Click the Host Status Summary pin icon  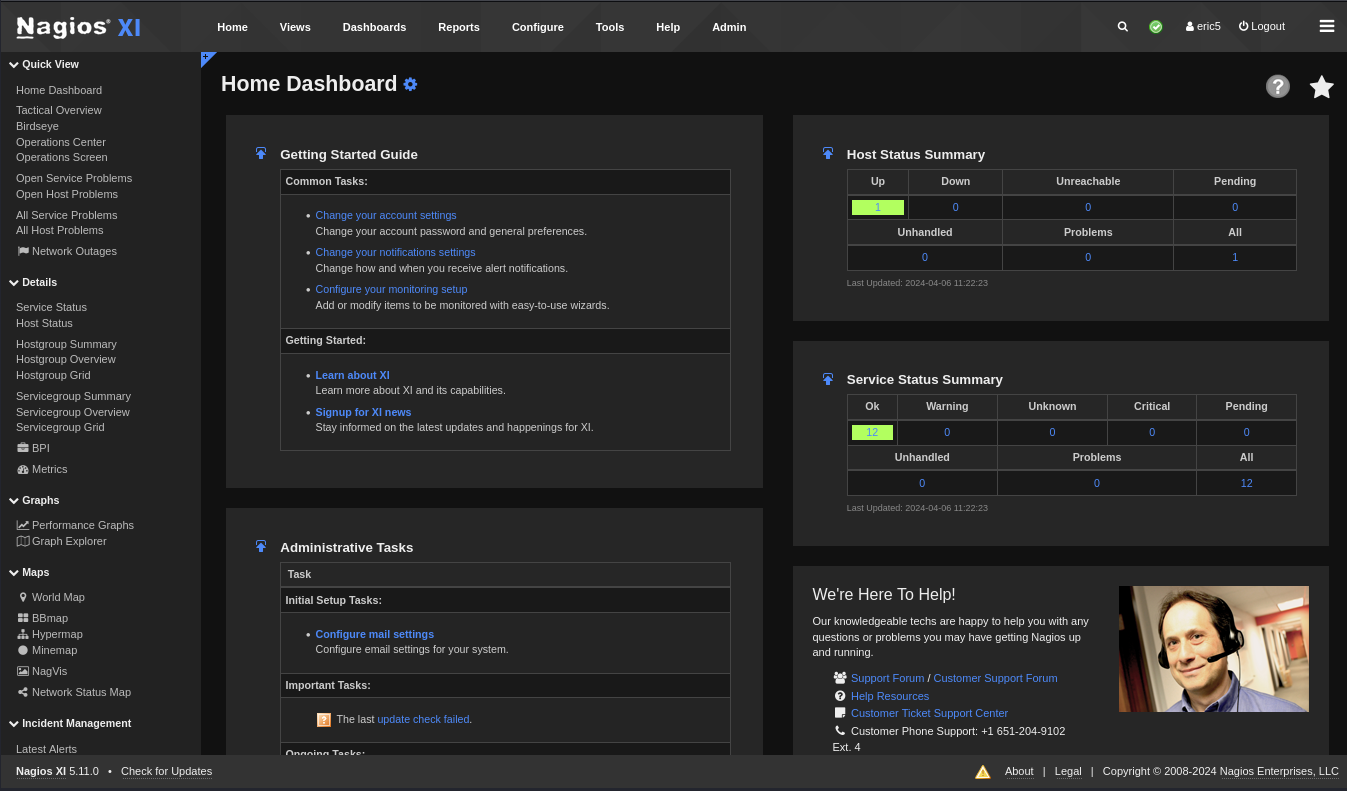828,154
